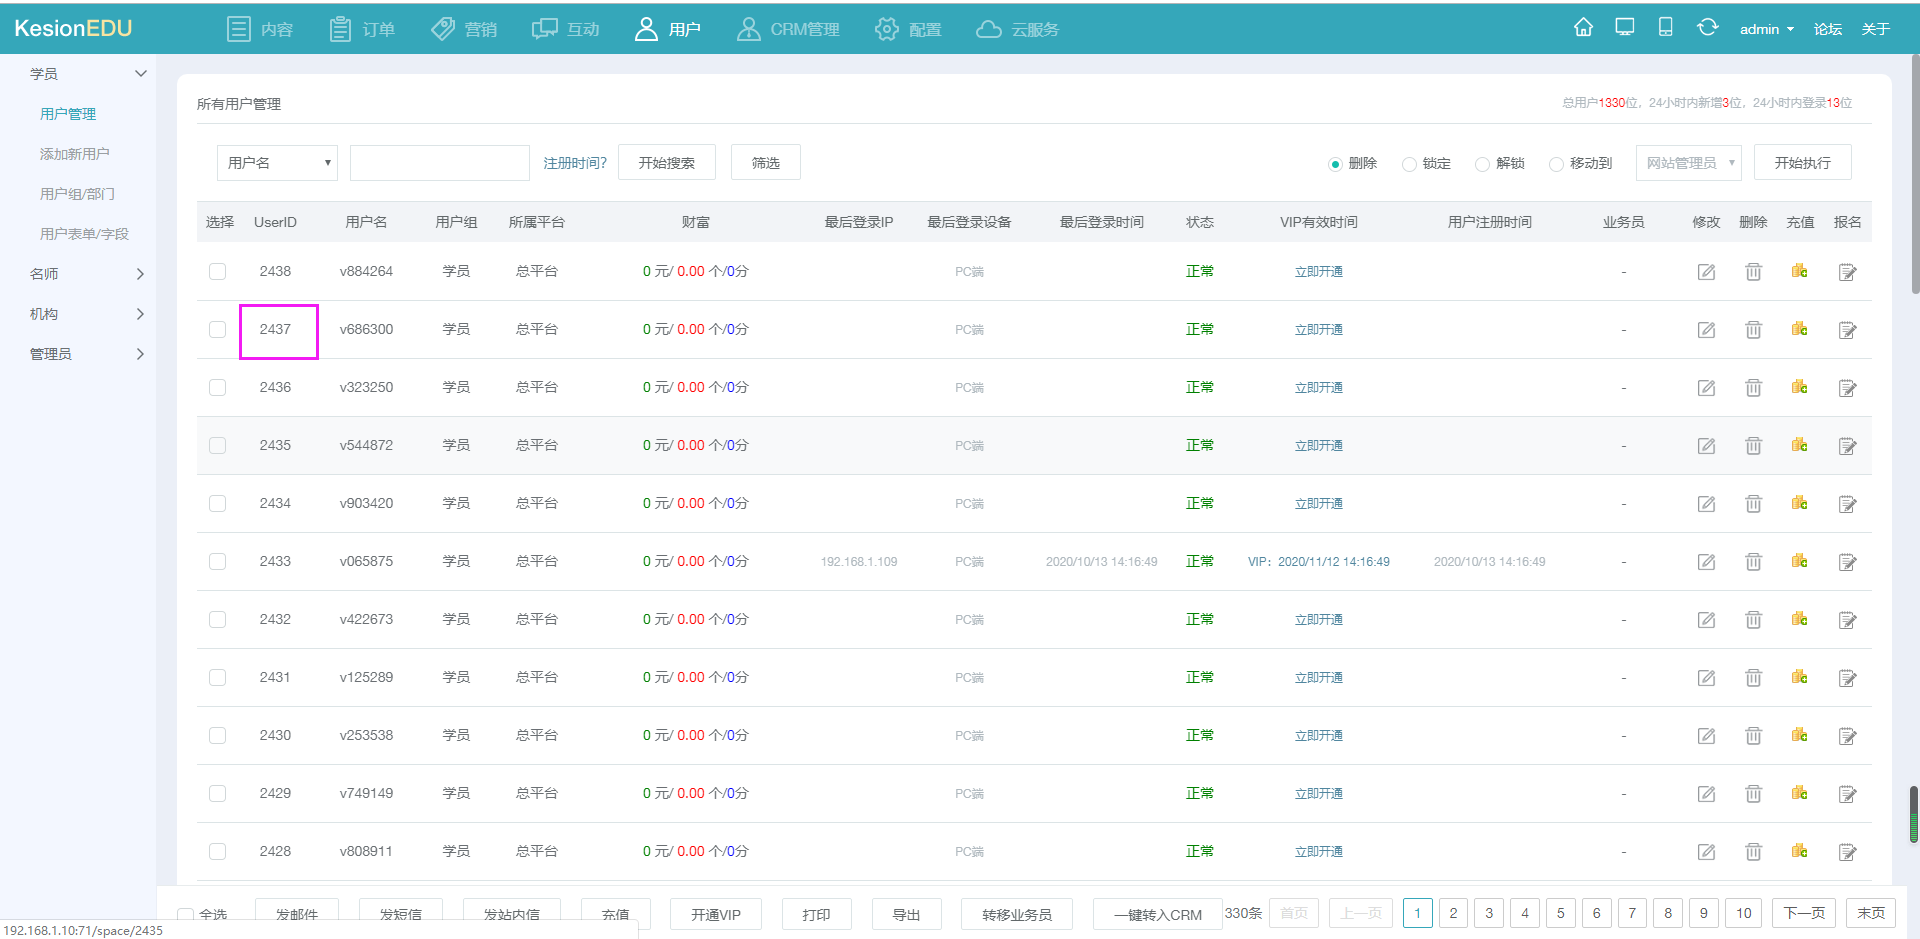Click the desktop monitor preview icon
The height and width of the screenshot is (939, 1920).
point(1625,28)
